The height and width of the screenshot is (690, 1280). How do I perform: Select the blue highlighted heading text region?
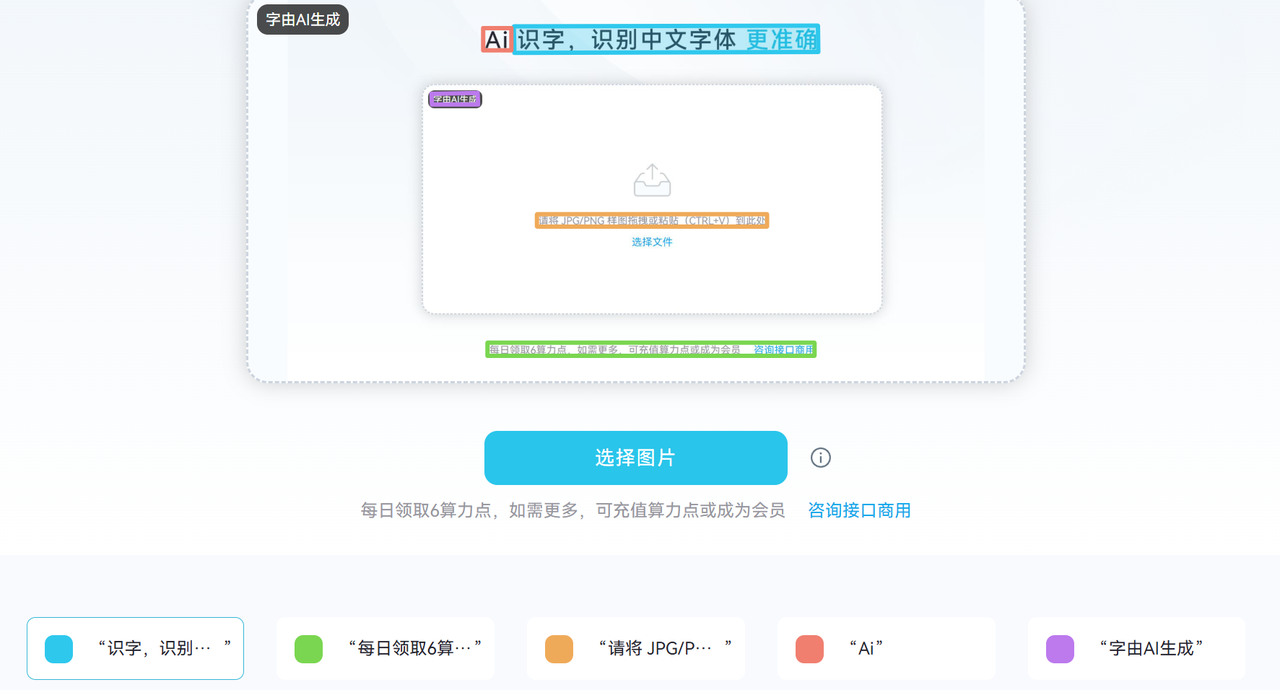(665, 39)
